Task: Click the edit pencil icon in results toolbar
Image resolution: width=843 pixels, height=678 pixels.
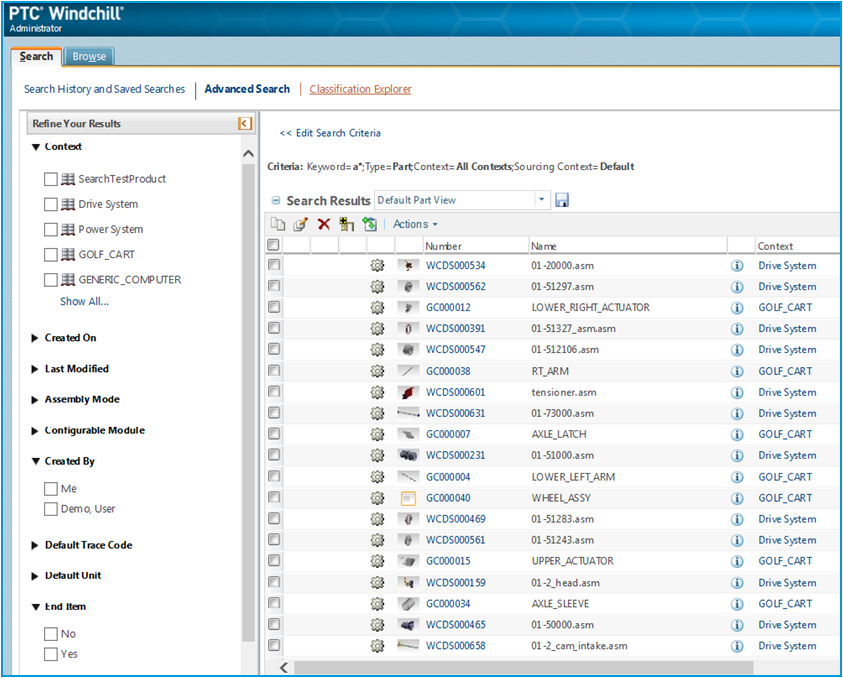Action: (301, 224)
